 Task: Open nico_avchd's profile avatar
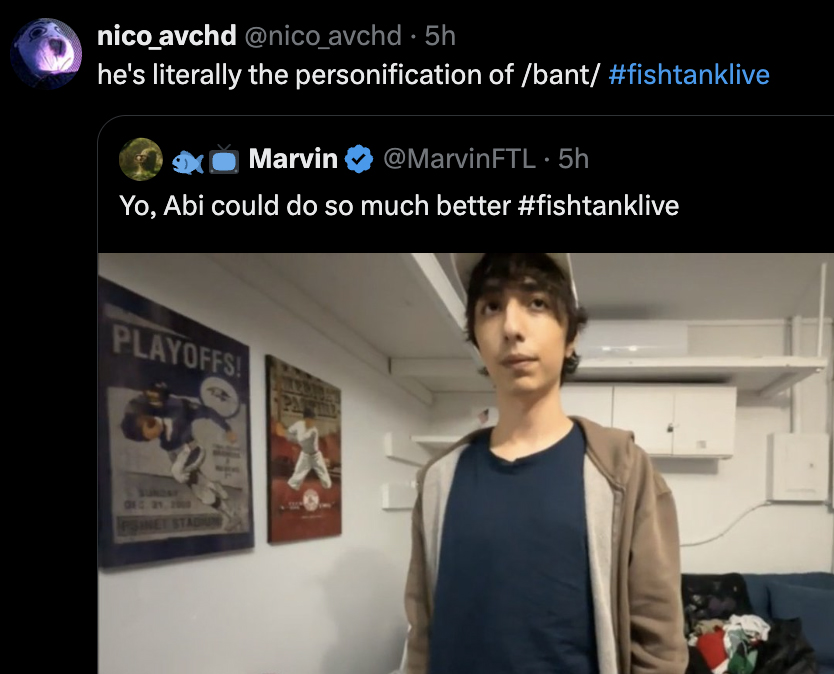click(46, 53)
